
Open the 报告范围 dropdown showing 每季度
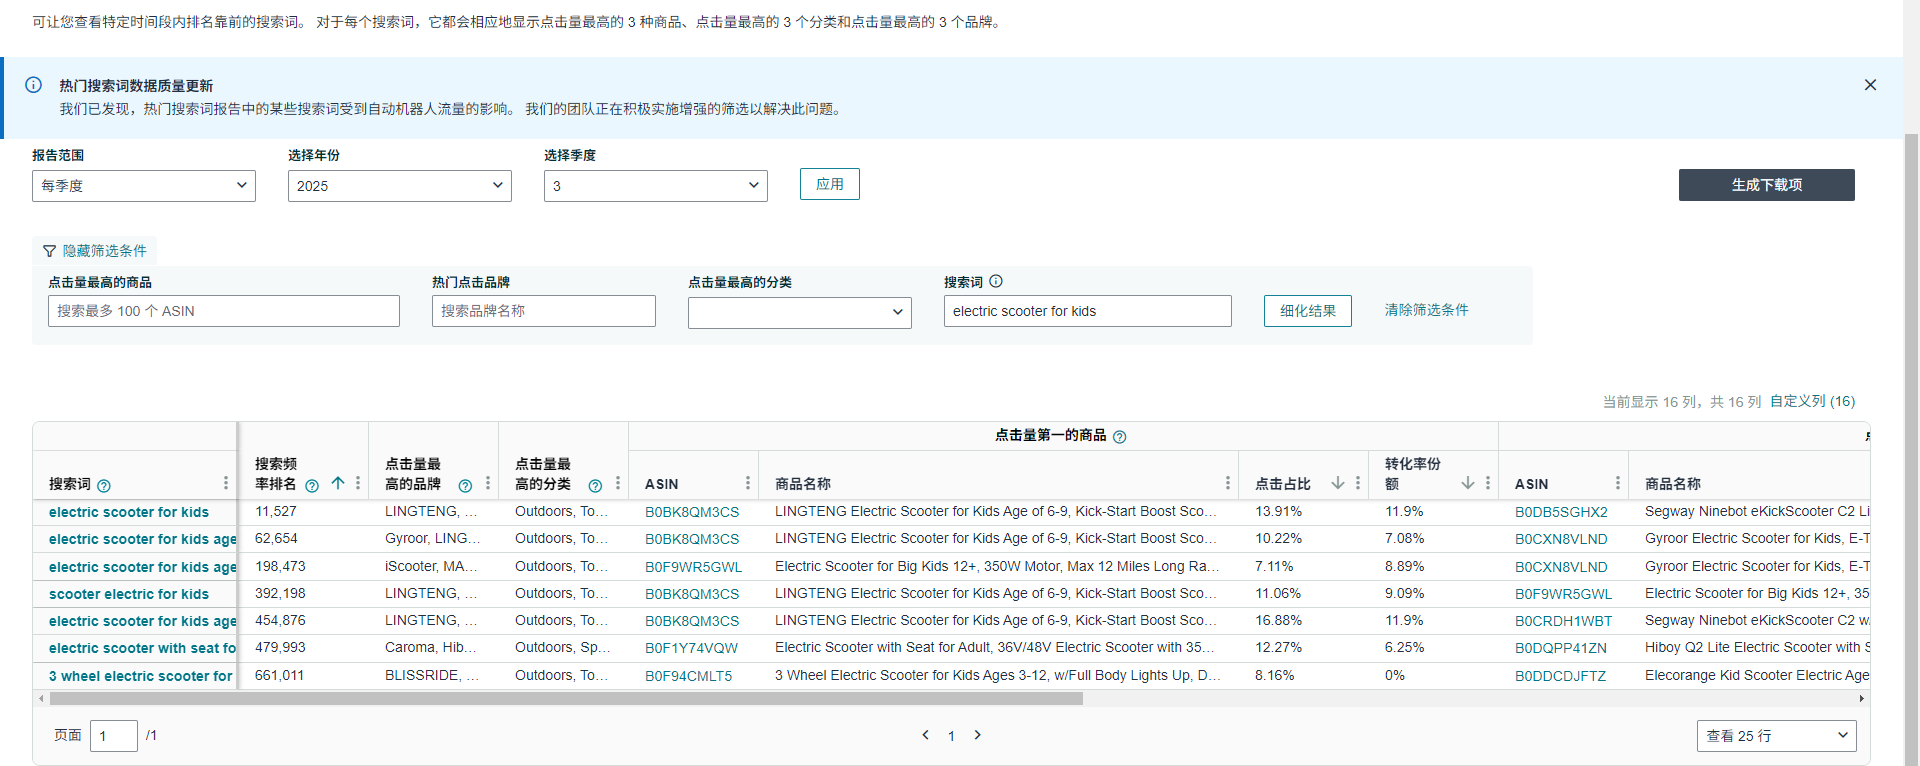(x=144, y=186)
